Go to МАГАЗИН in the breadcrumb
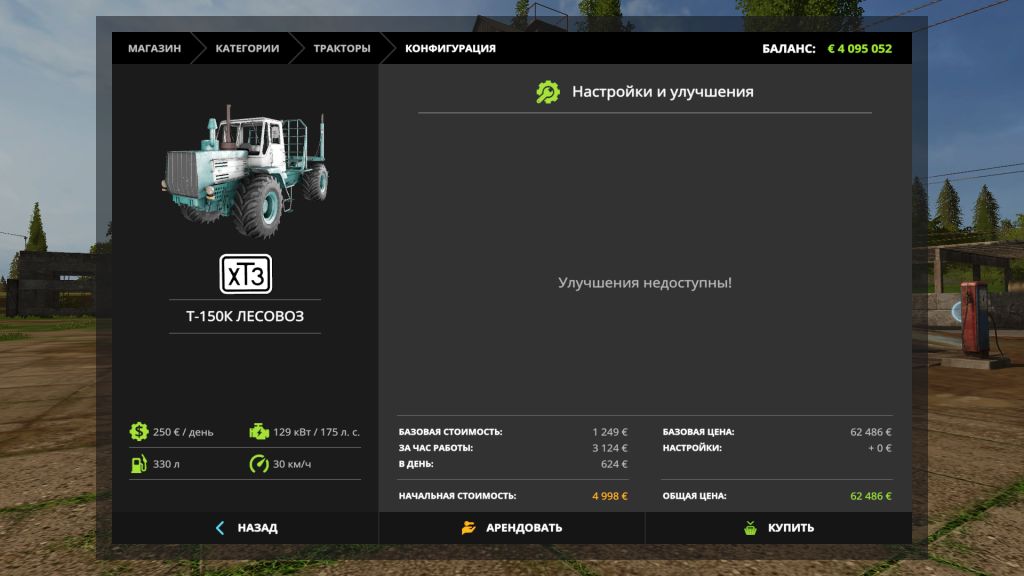The width and height of the screenshot is (1024, 576). click(x=154, y=48)
